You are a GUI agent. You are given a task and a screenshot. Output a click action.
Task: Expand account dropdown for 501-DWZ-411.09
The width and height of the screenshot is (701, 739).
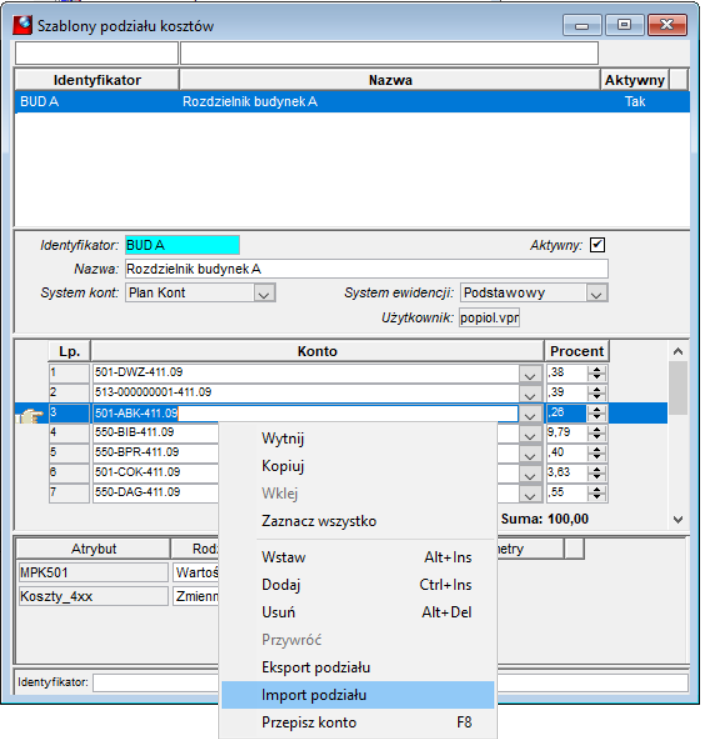[530, 375]
